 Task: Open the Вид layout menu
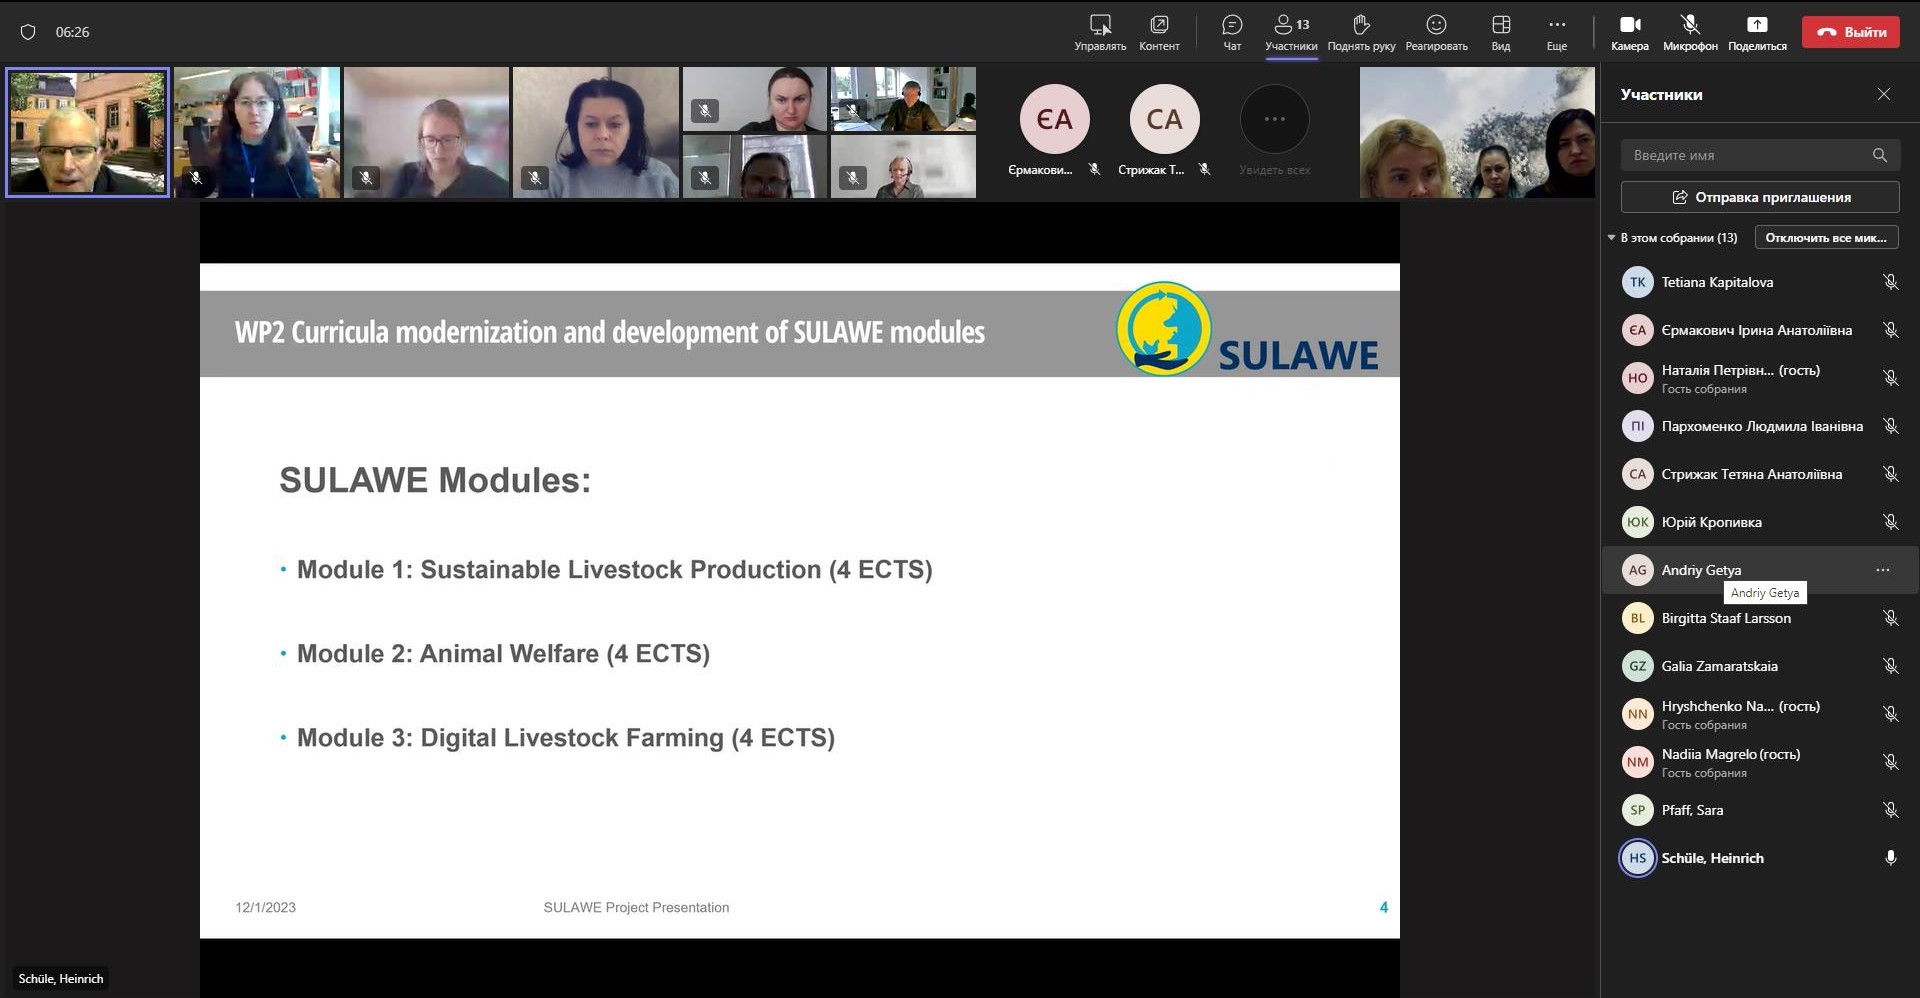[1501, 32]
